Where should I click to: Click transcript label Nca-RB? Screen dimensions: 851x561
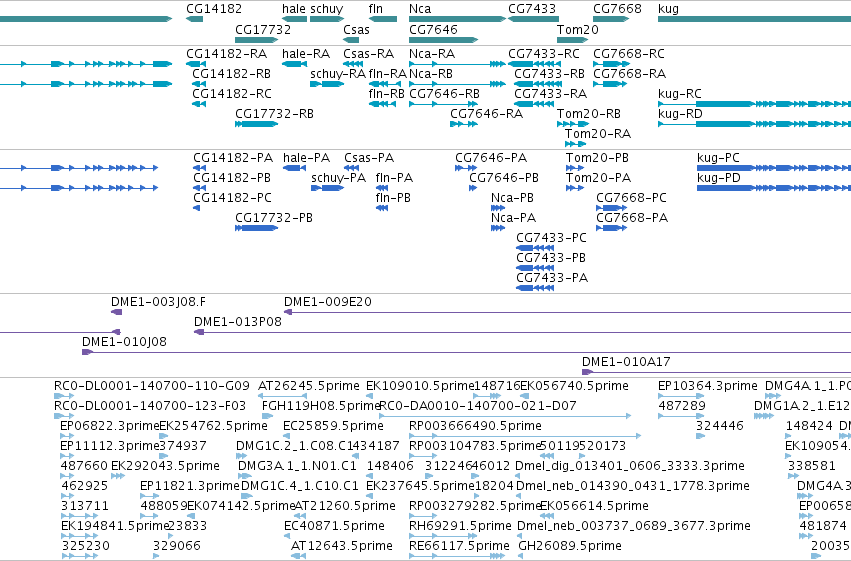[x=431, y=74]
